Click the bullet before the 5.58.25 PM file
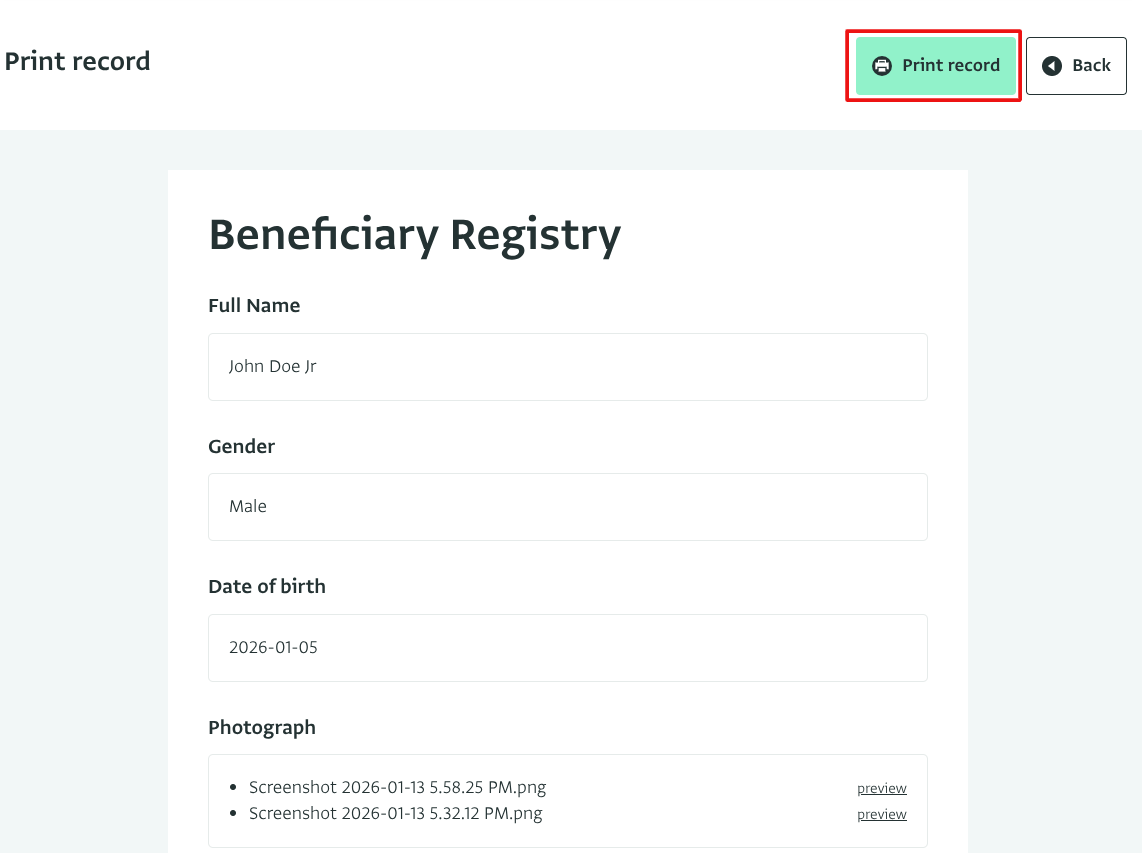This screenshot has height=853, width=1142. 233,788
